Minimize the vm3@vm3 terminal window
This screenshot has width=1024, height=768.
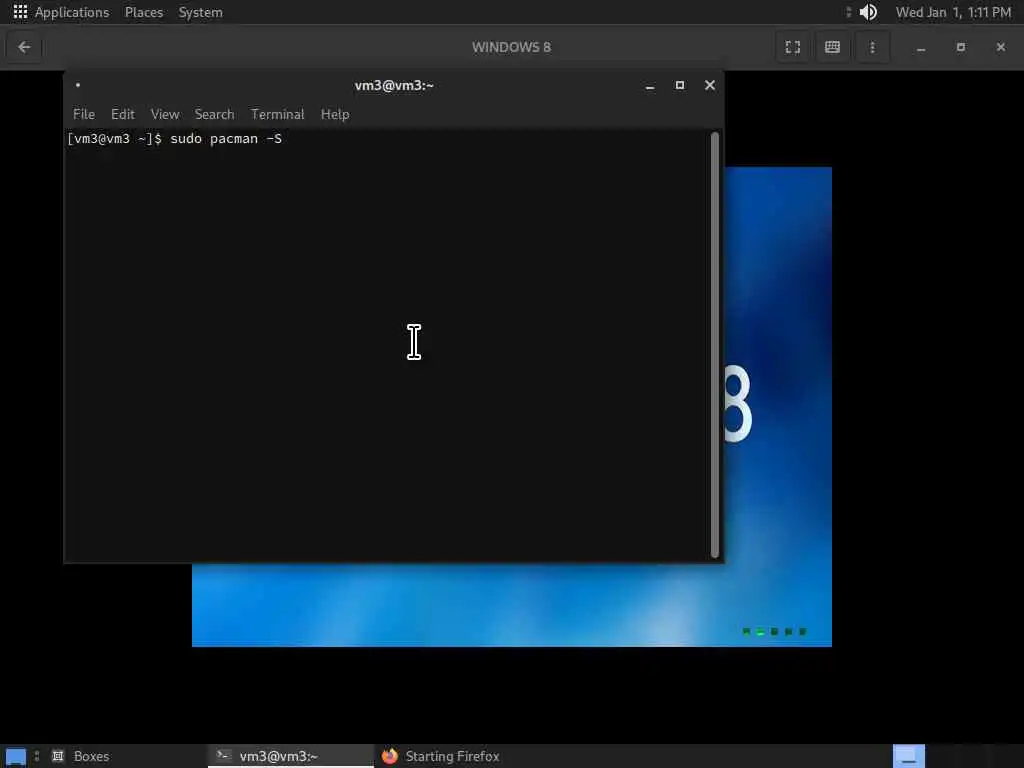[650, 86]
